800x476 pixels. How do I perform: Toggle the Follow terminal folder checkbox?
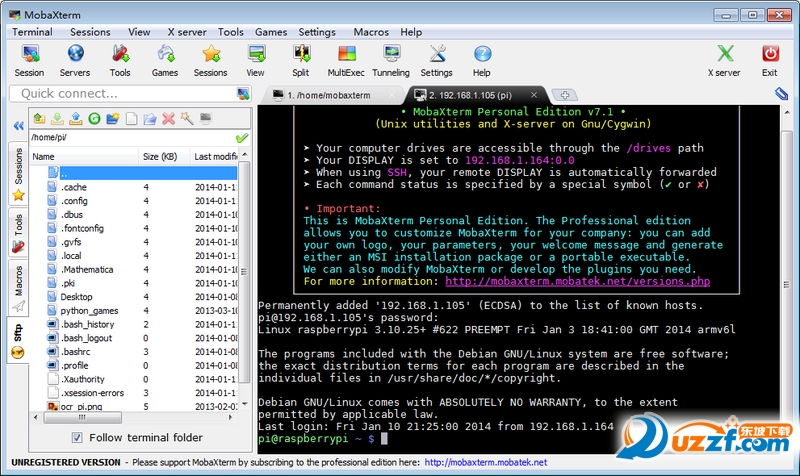tap(78, 438)
